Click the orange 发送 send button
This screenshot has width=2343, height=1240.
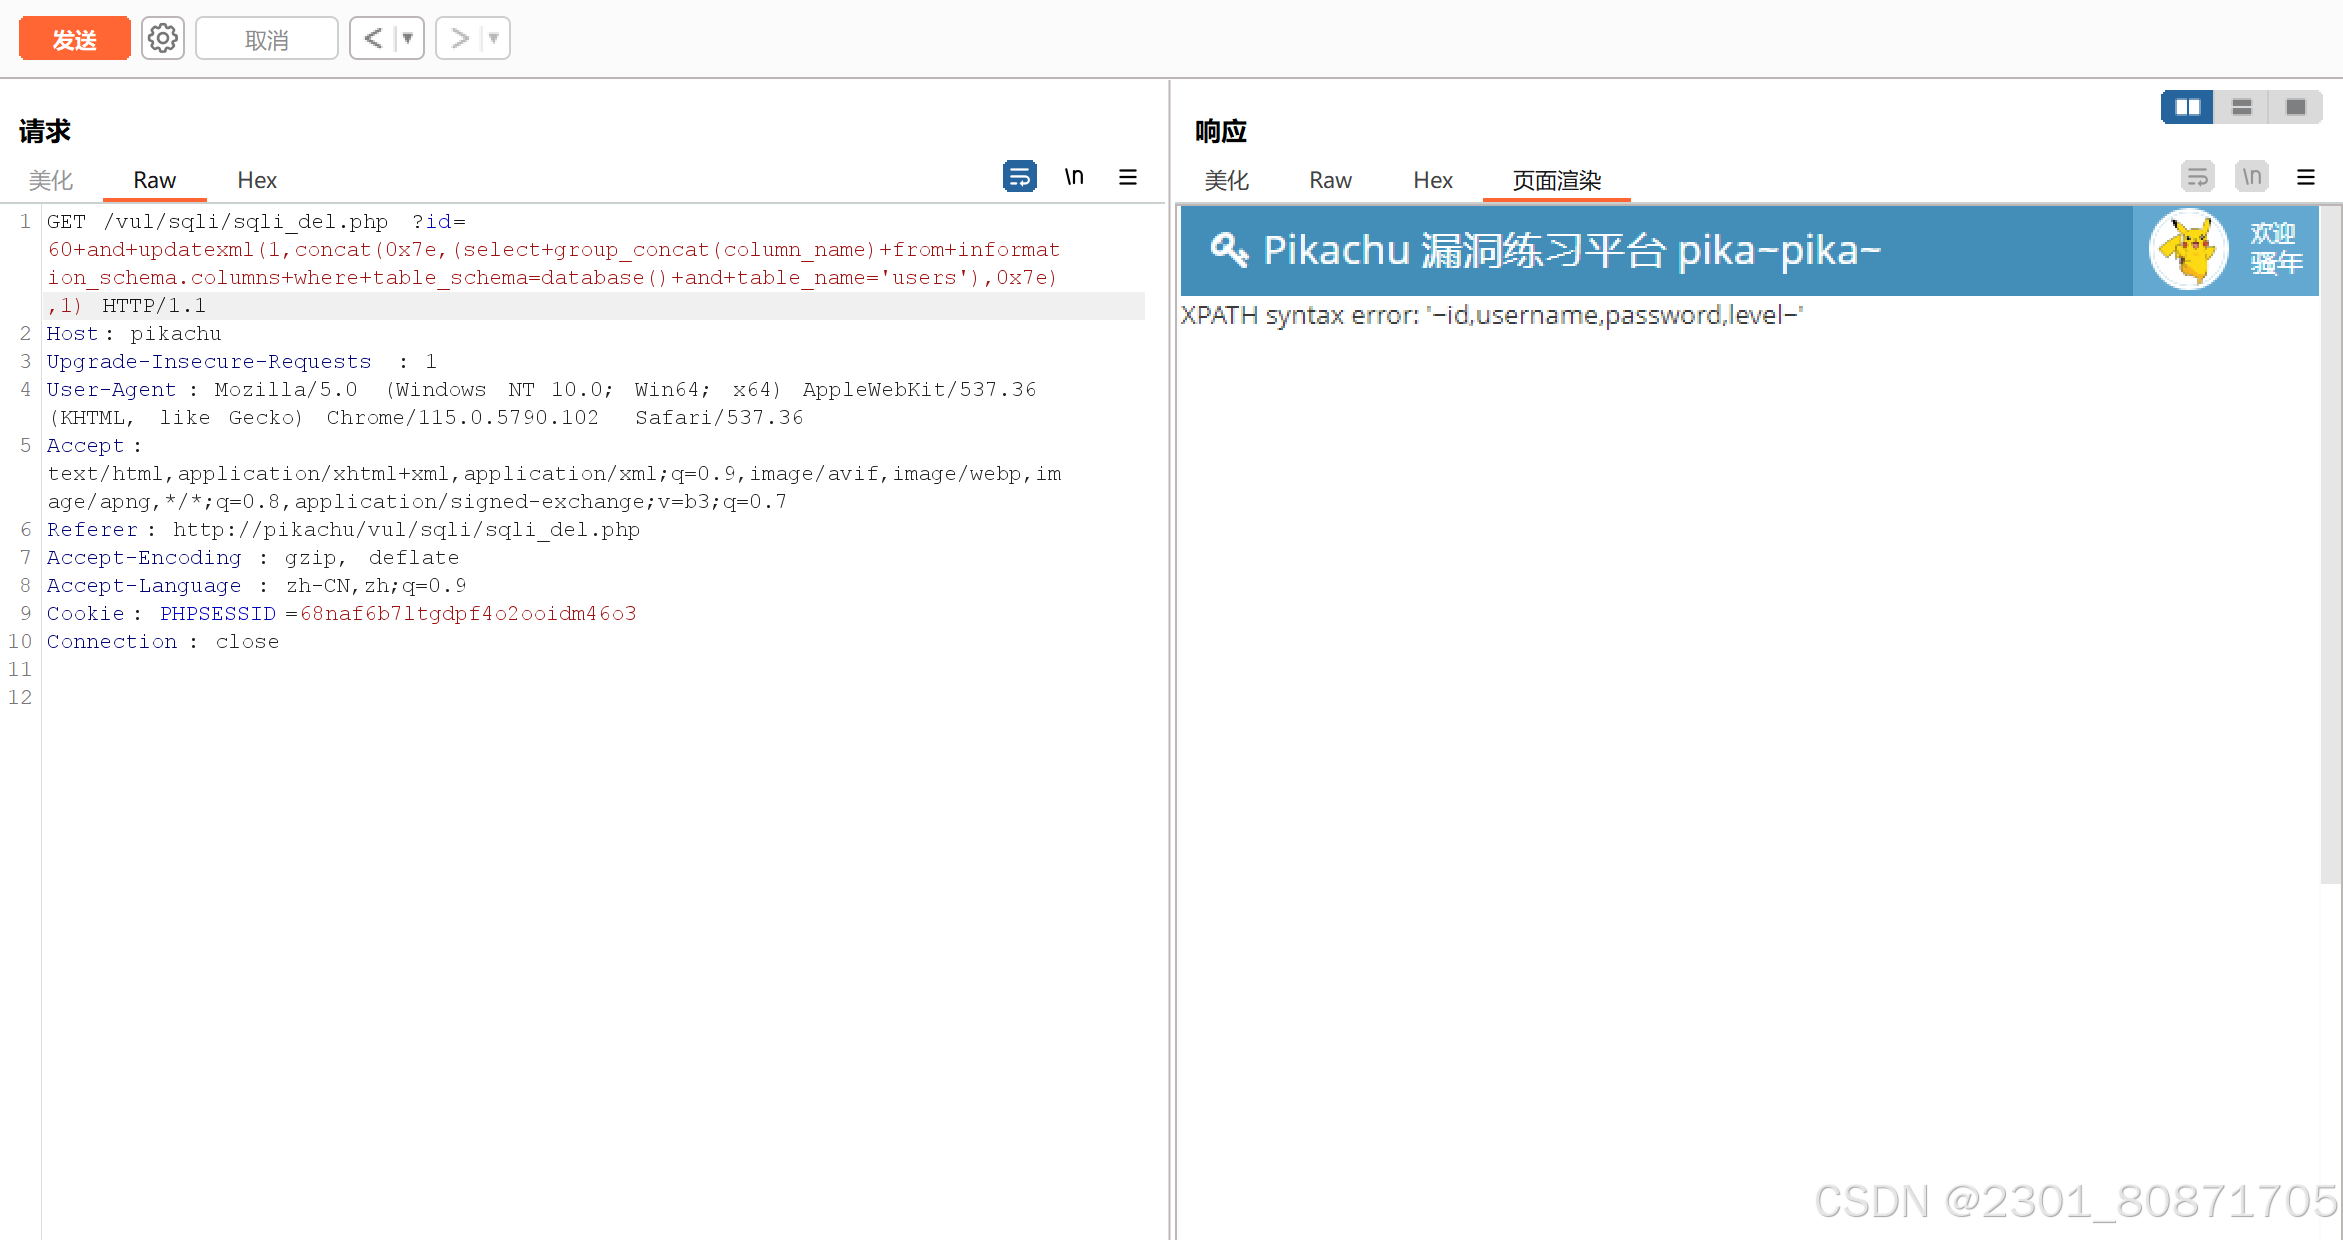tap(74, 39)
